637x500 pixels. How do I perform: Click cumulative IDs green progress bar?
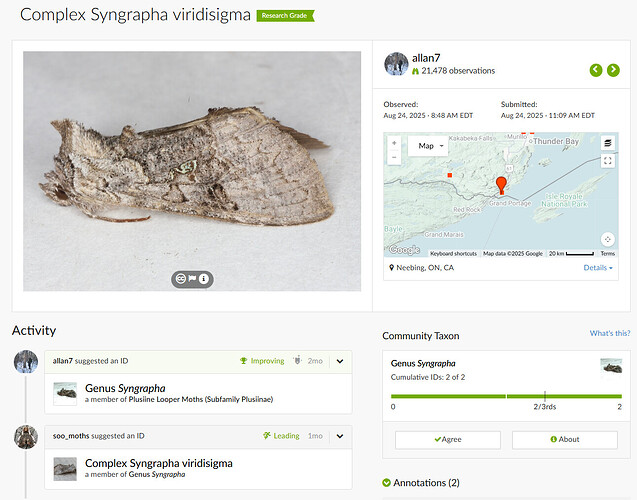[506, 396]
